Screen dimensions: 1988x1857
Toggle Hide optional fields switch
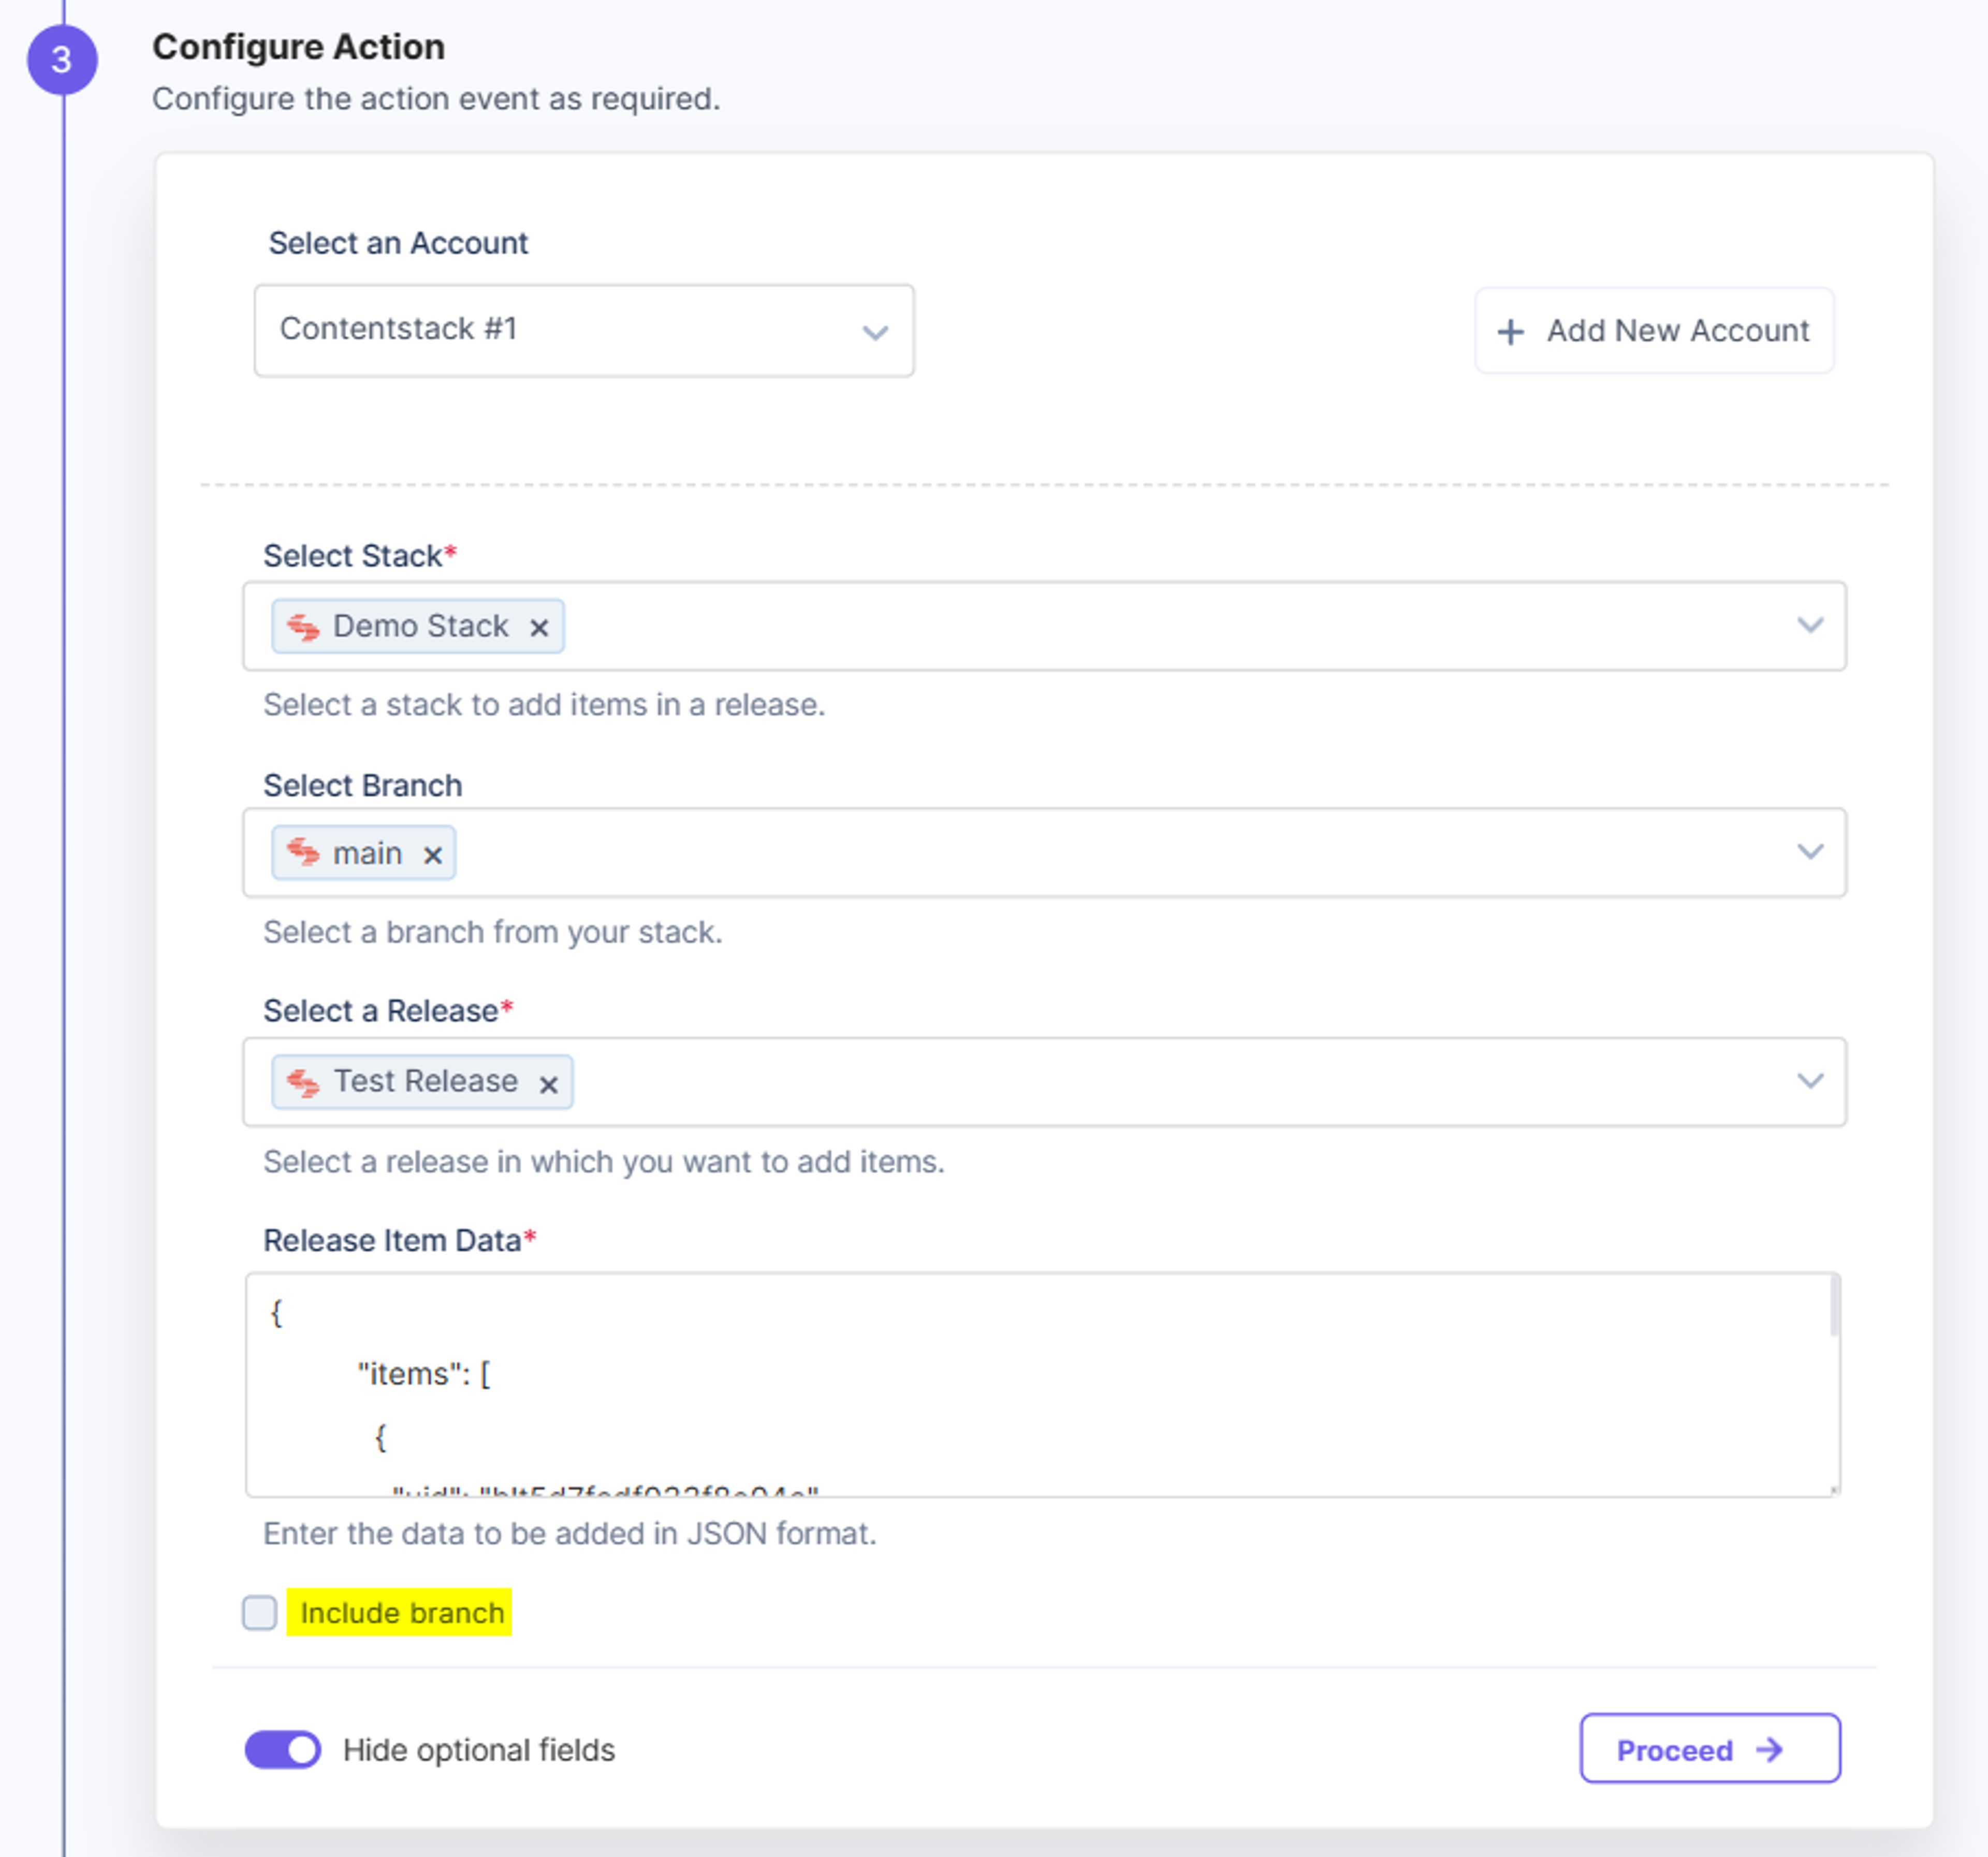283,1749
